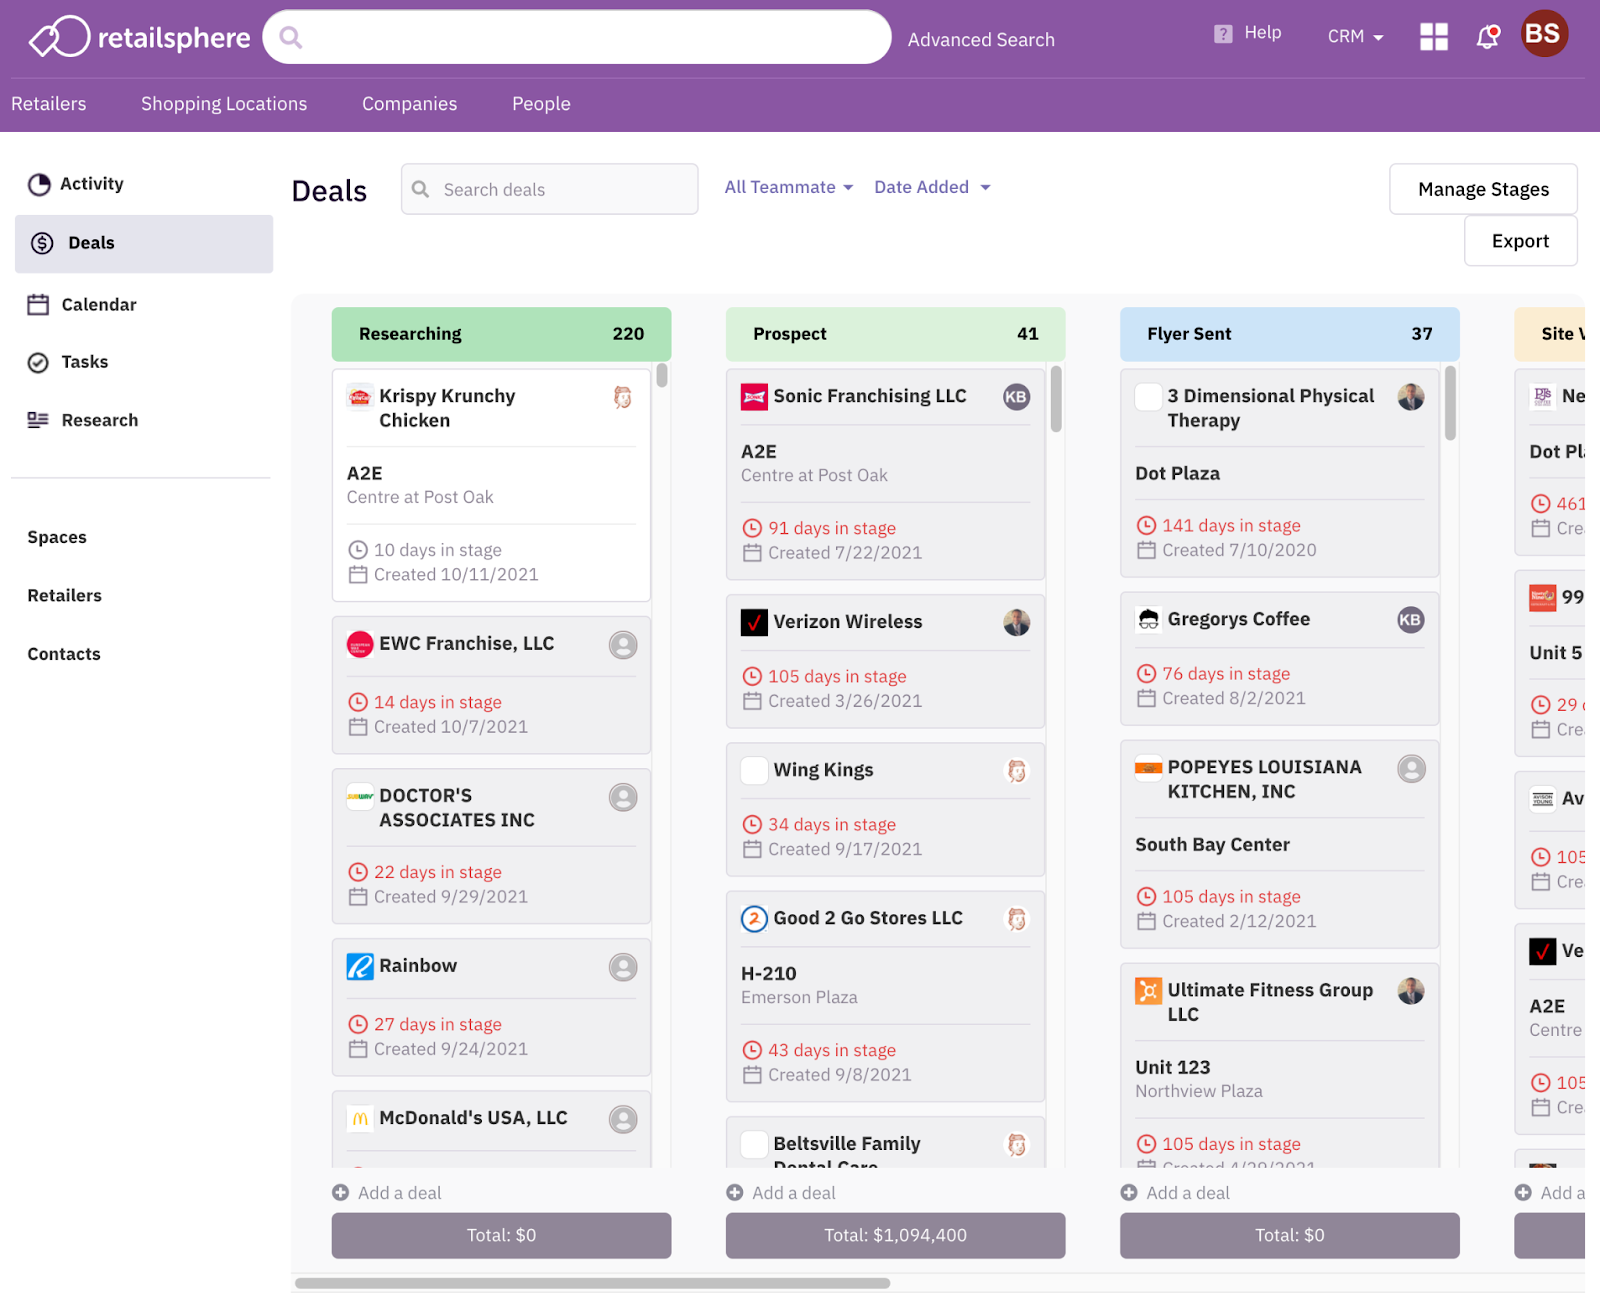Click assignee avatar on Verizon Wireless card
The height and width of the screenshot is (1293, 1600).
pyautogui.click(x=1016, y=622)
